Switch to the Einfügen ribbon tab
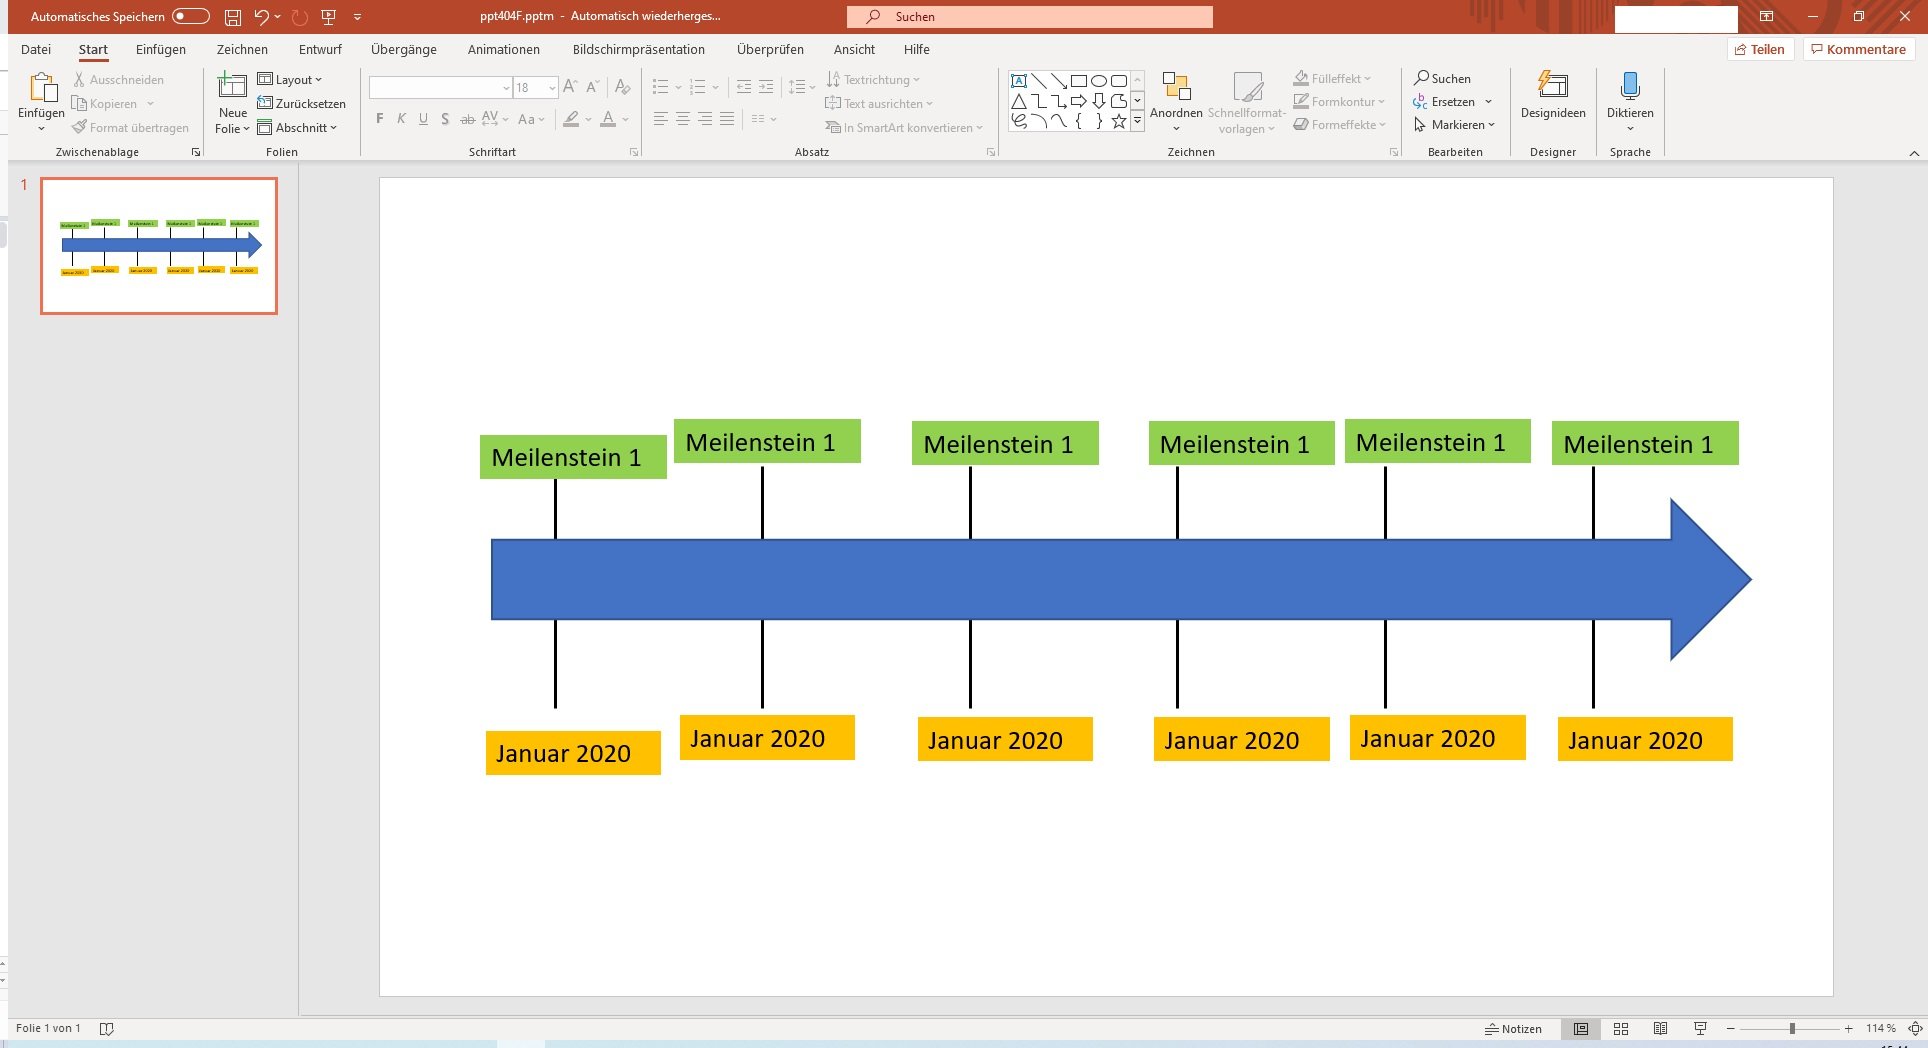The image size is (1928, 1048). tap(161, 49)
